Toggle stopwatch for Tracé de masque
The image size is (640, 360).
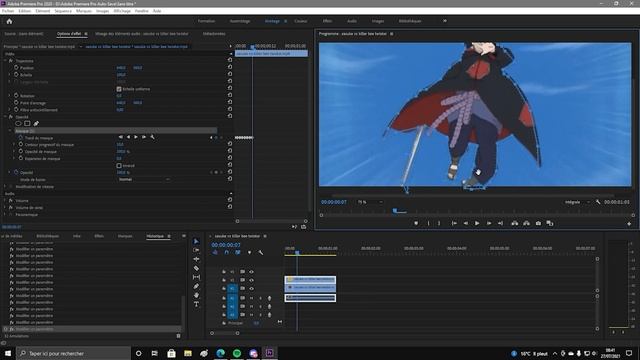(20, 138)
